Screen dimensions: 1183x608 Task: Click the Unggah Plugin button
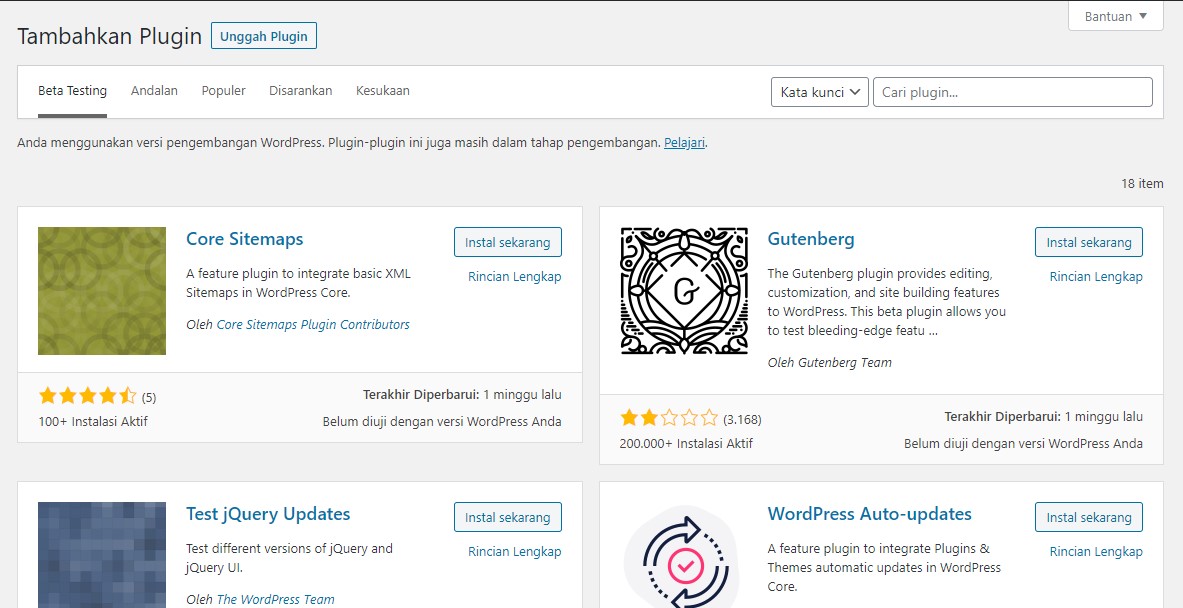[x=264, y=36]
